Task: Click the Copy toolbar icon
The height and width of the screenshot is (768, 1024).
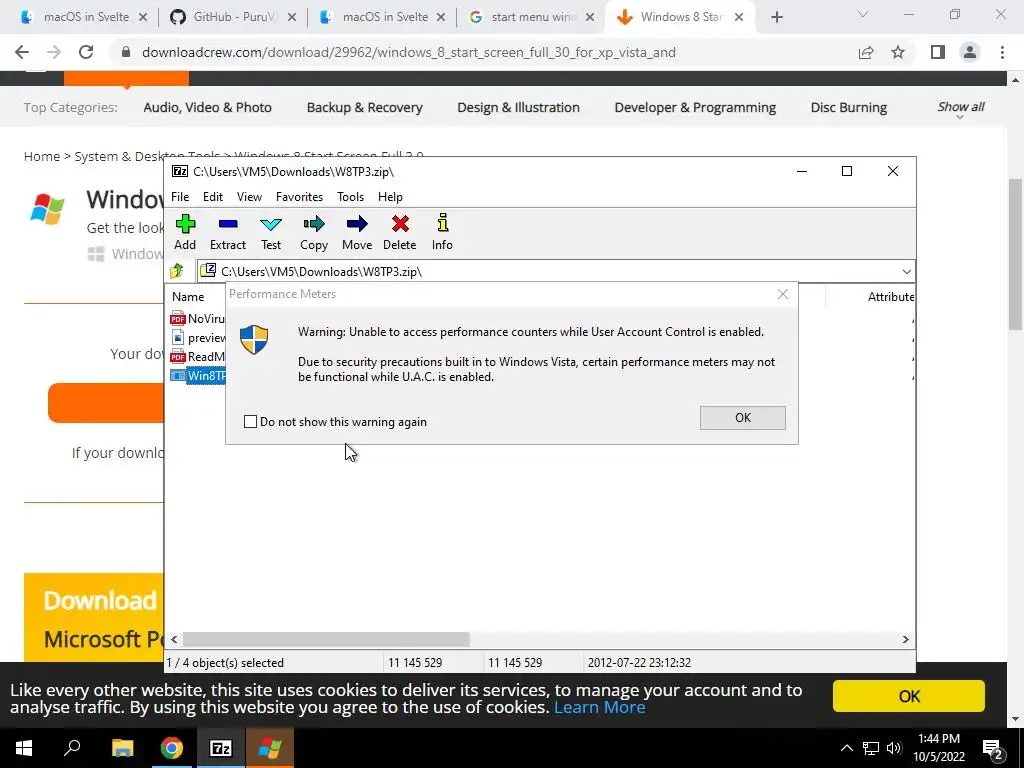Action: click(313, 232)
